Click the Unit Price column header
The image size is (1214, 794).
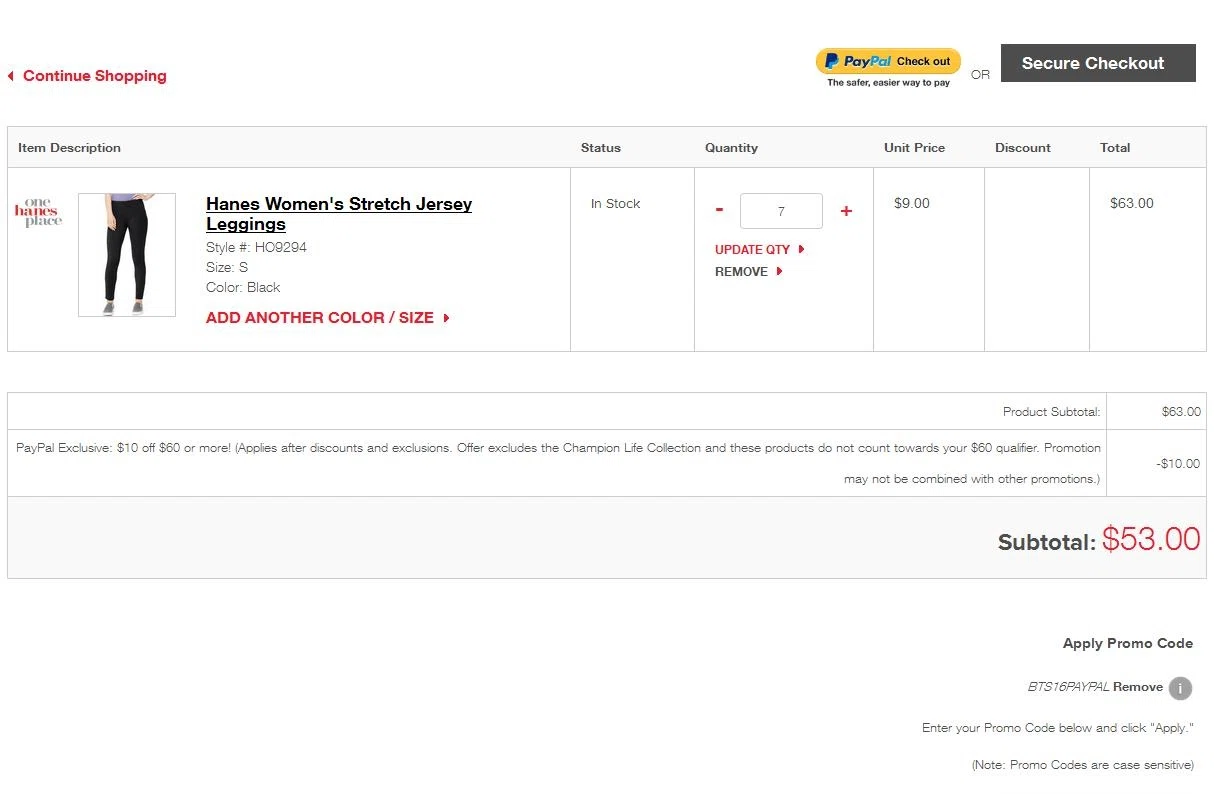coord(914,148)
